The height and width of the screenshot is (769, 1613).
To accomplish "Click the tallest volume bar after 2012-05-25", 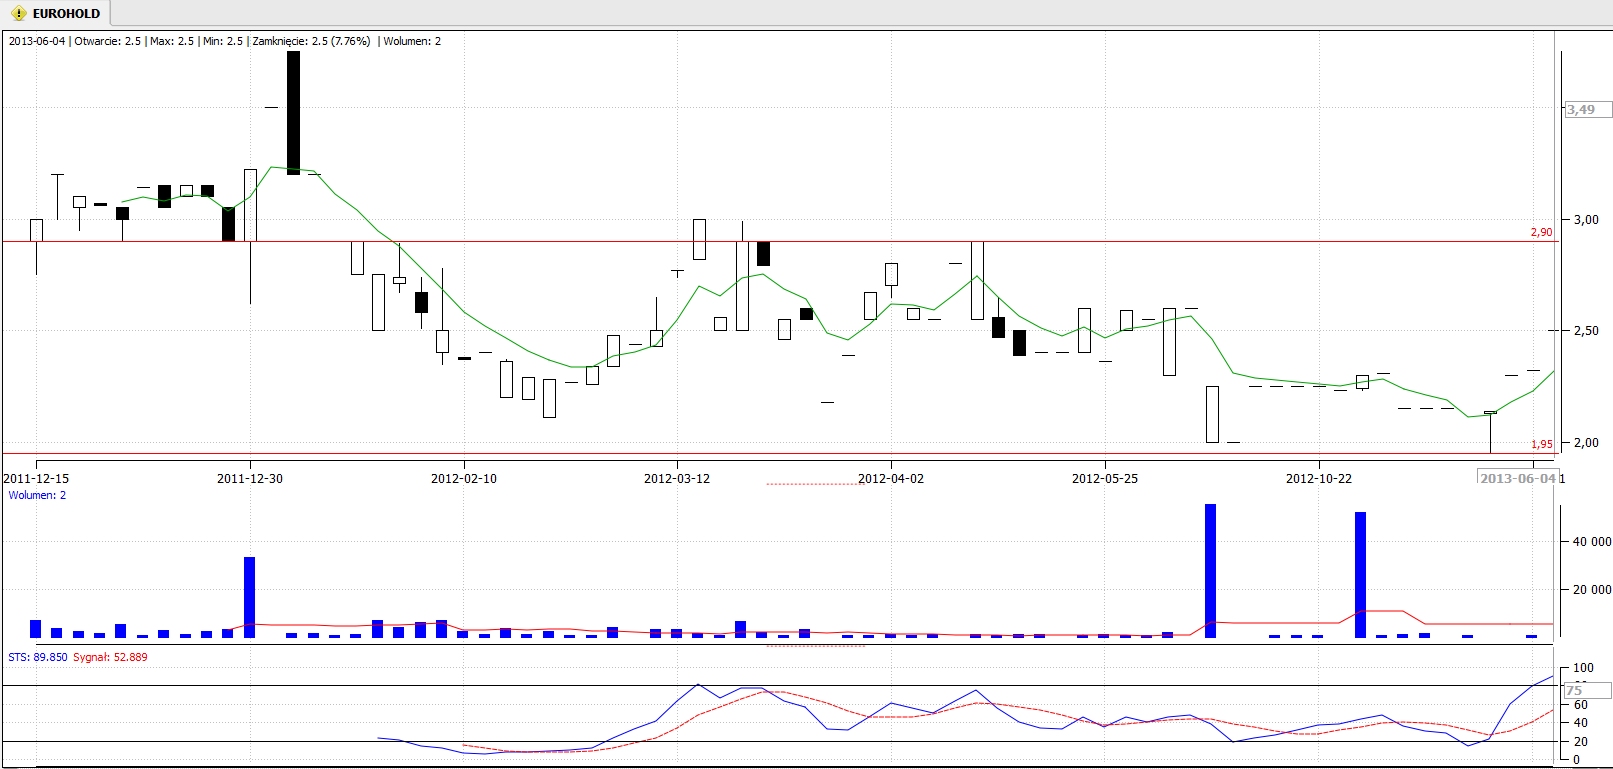I will point(1211,571).
